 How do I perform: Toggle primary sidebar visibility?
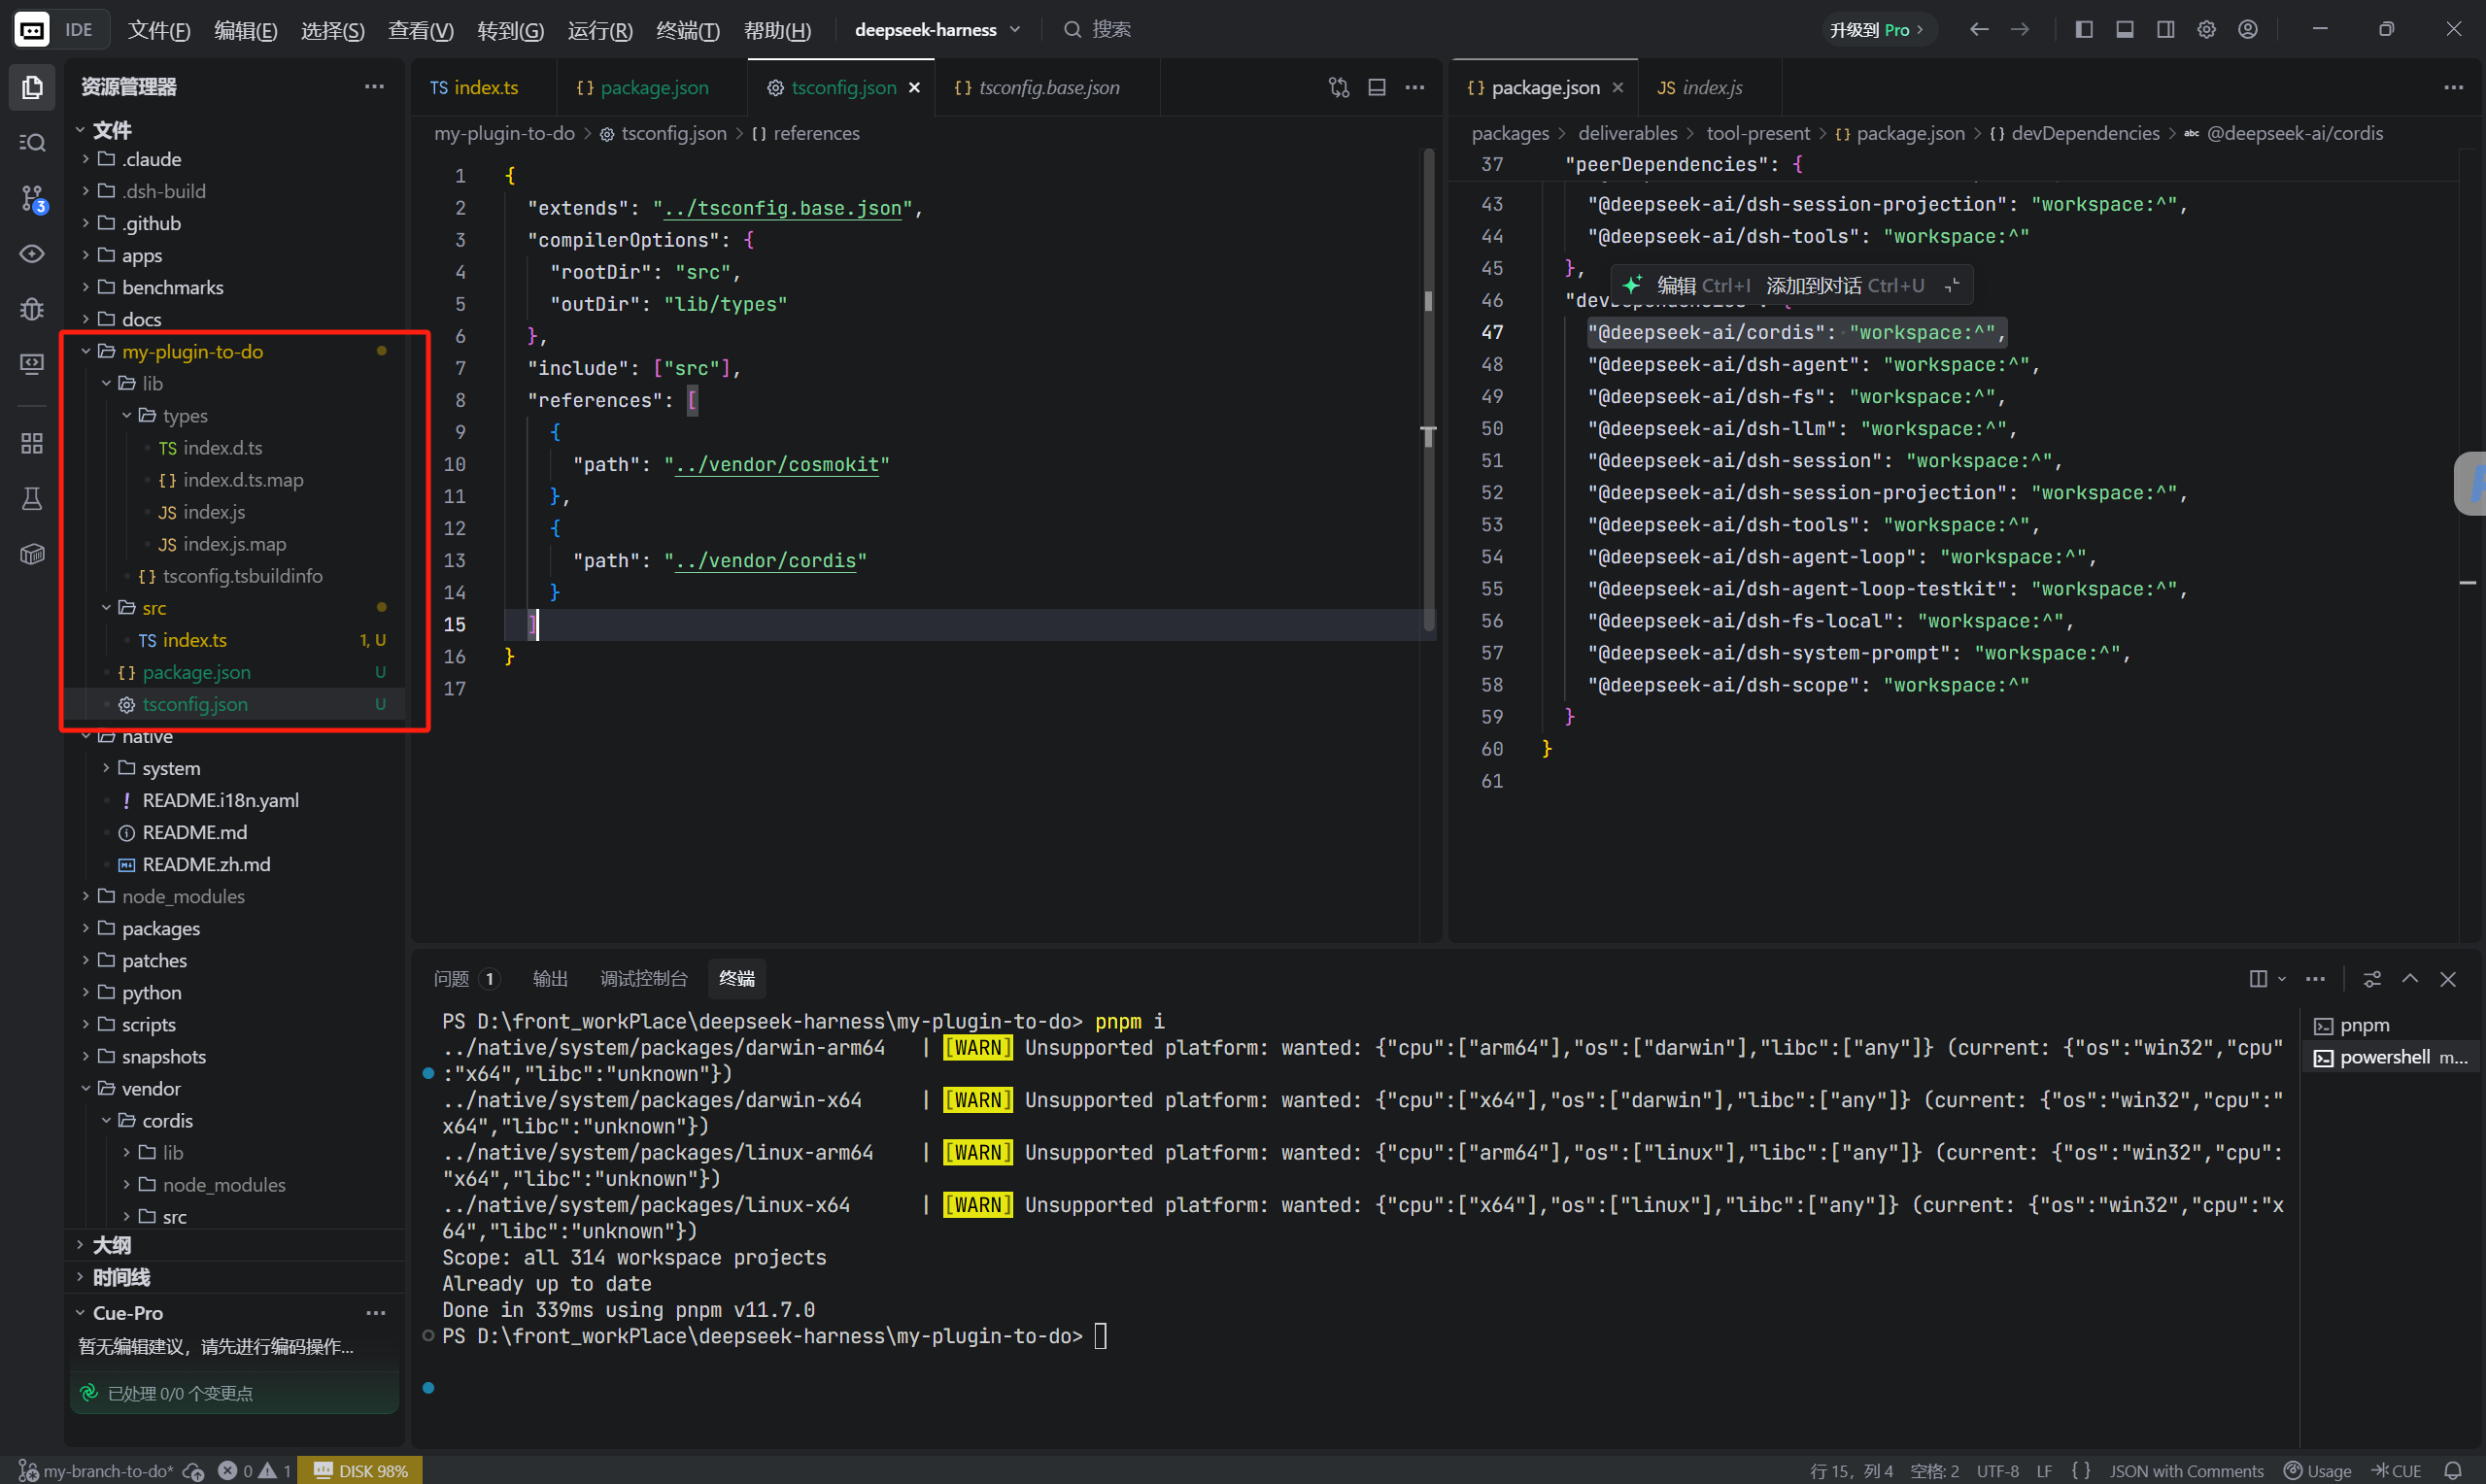(2084, 30)
